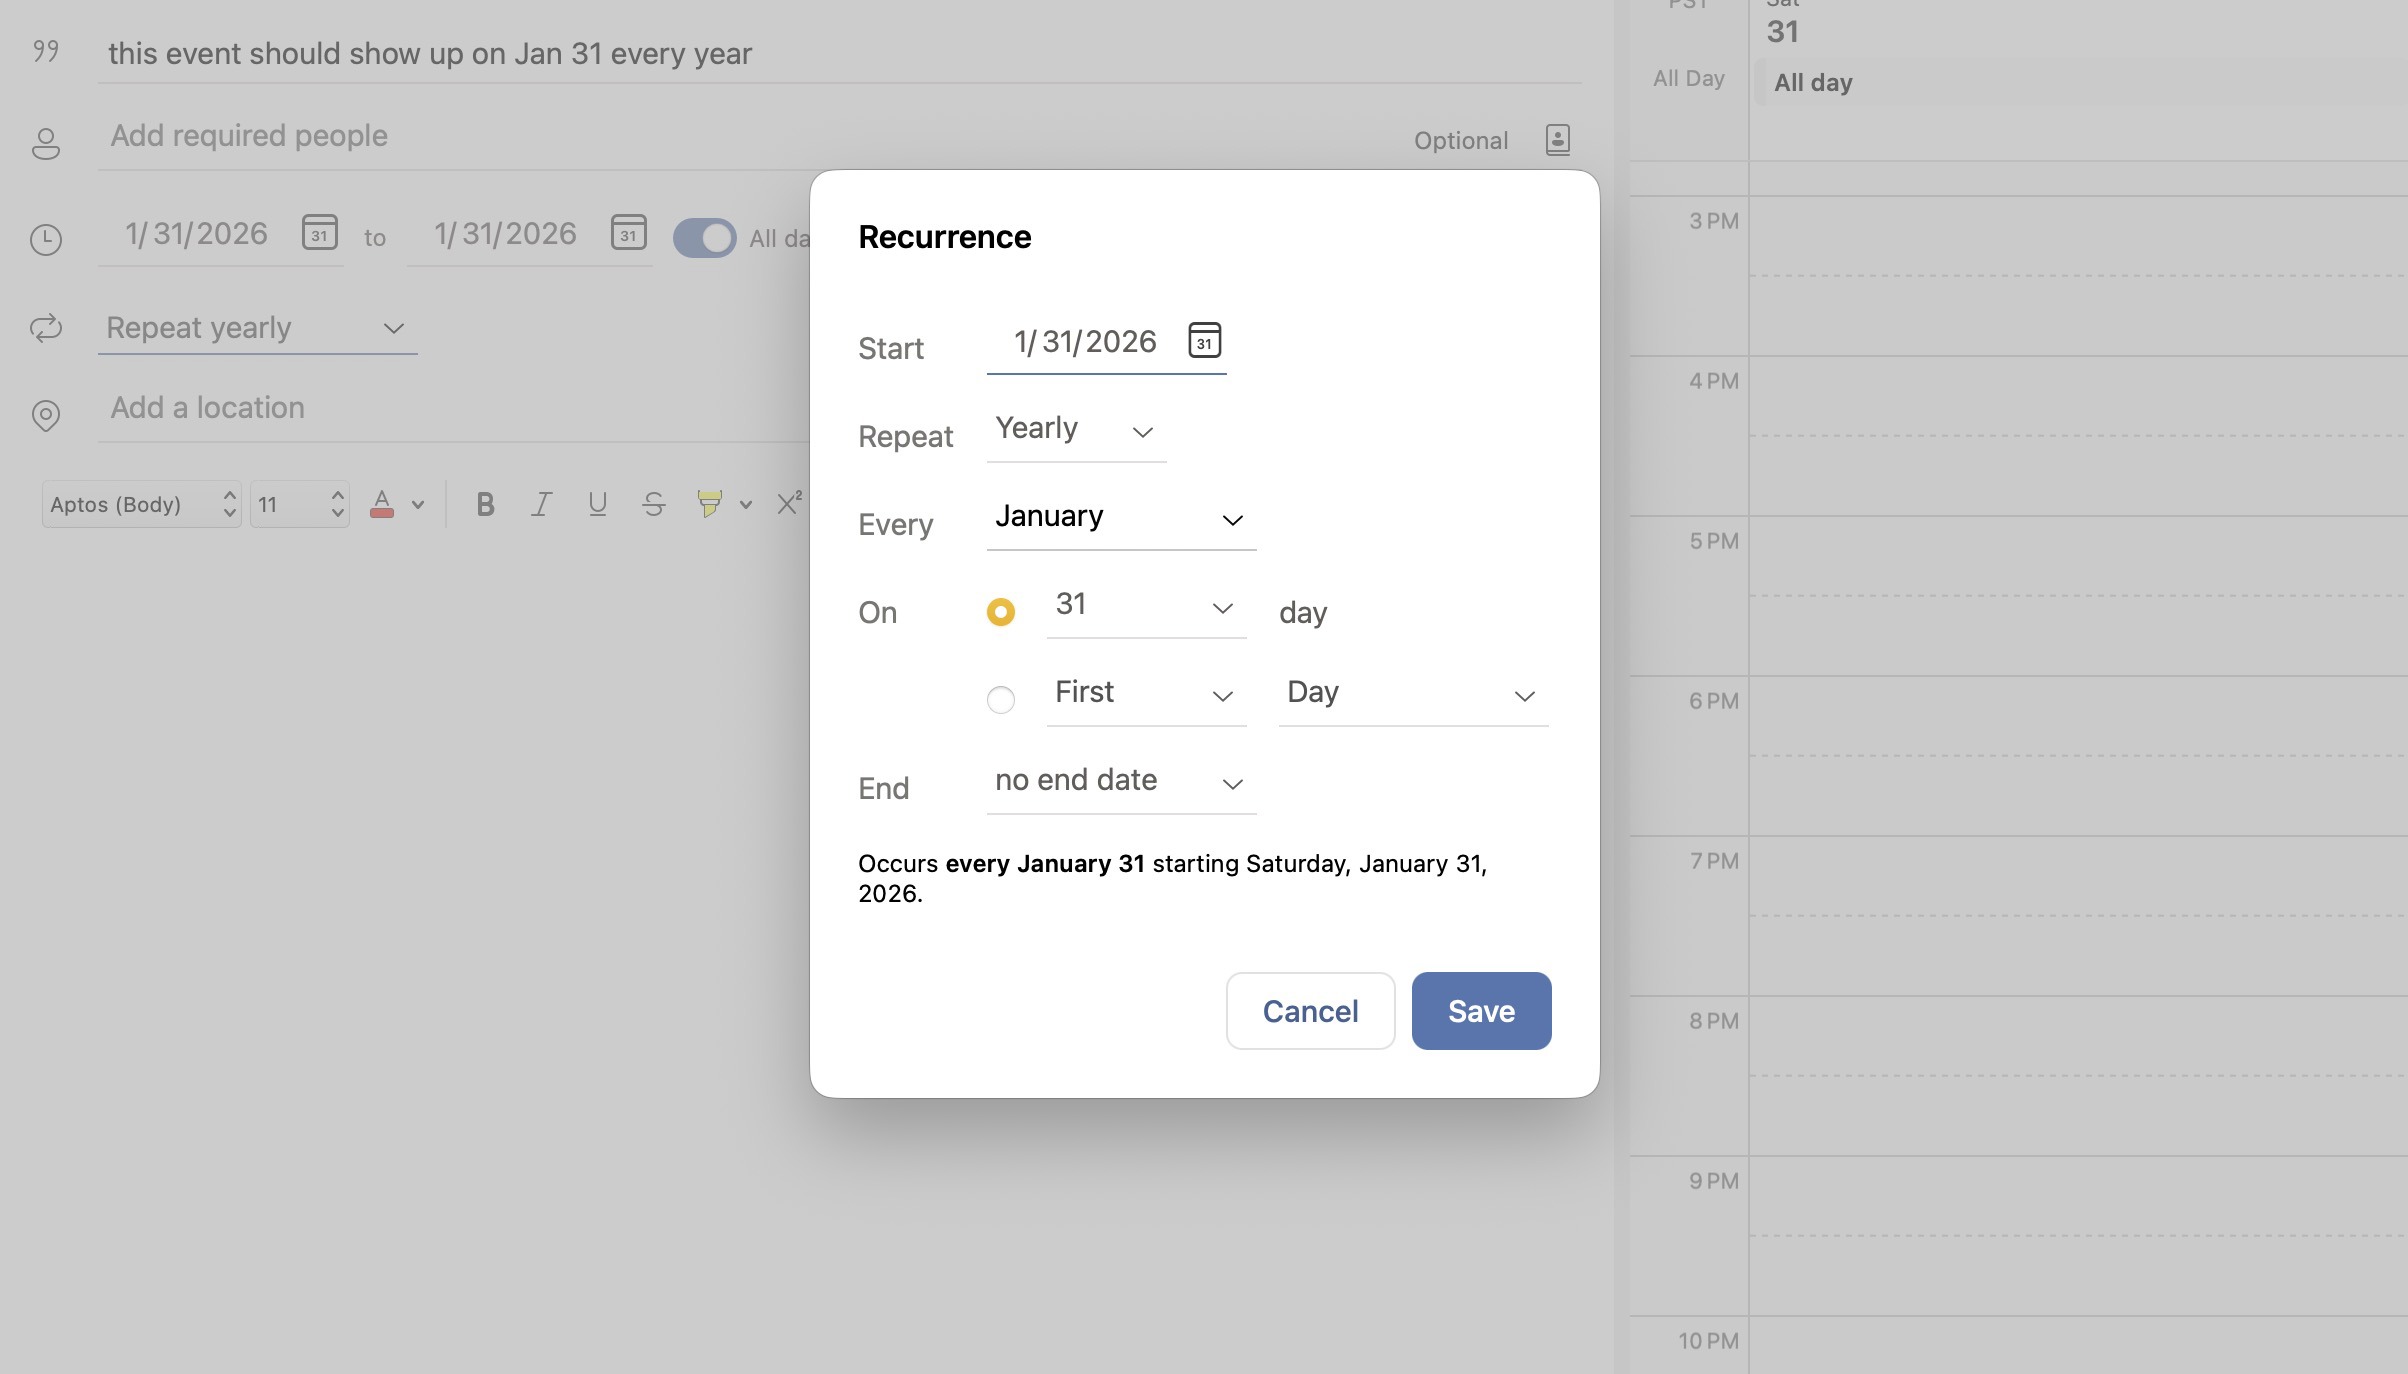Open the Repeat 'Yearly' dropdown
2408x1374 pixels.
pyautogui.click(x=1075, y=430)
